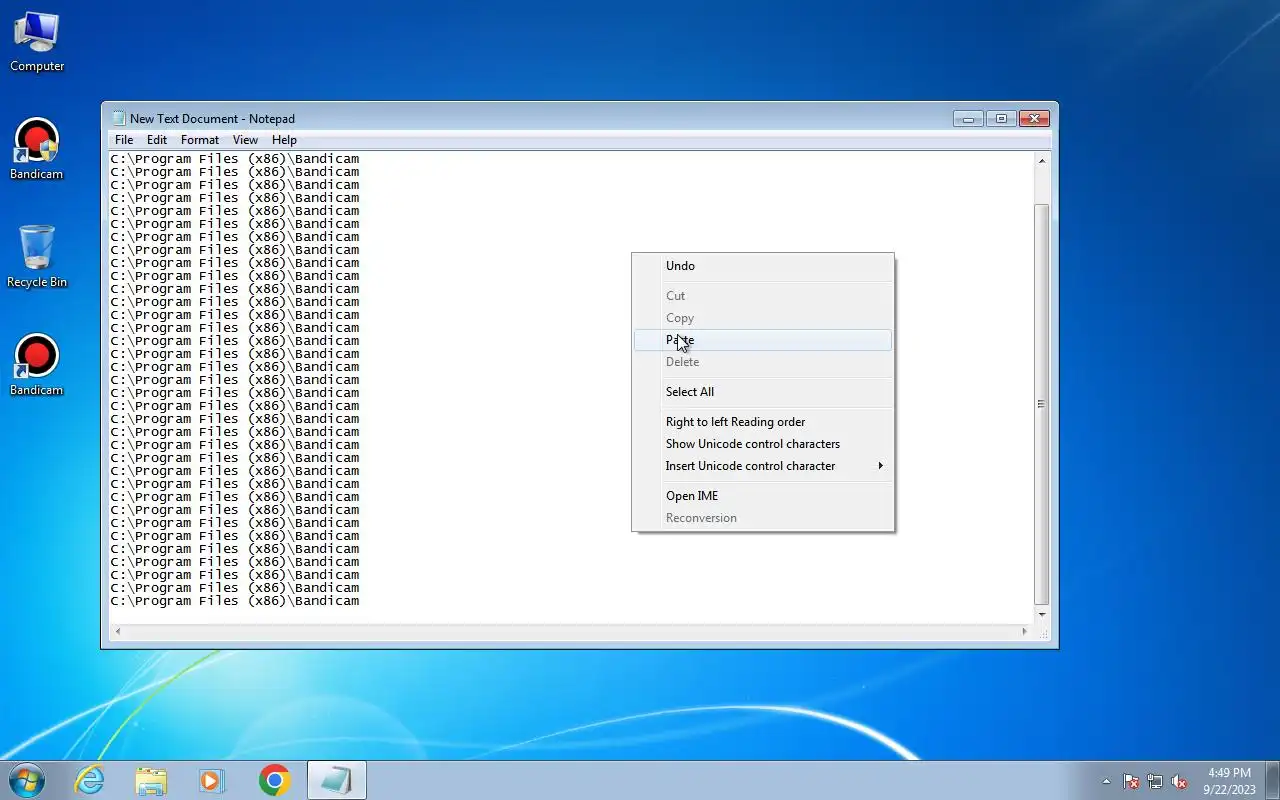Viewport: 1280px width, 800px height.
Task: Open the Windows Start menu
Action: tap(27, 780)
